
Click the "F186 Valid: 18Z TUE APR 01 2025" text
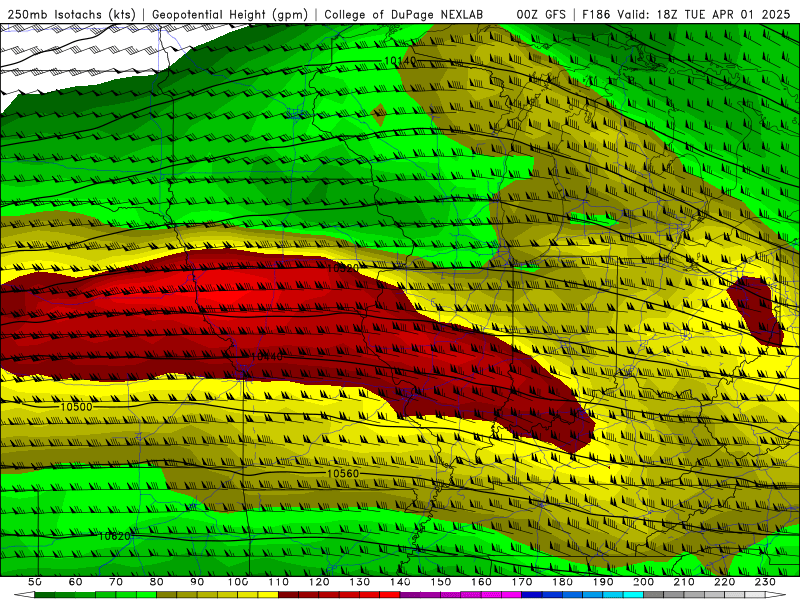tap(686, 15)
